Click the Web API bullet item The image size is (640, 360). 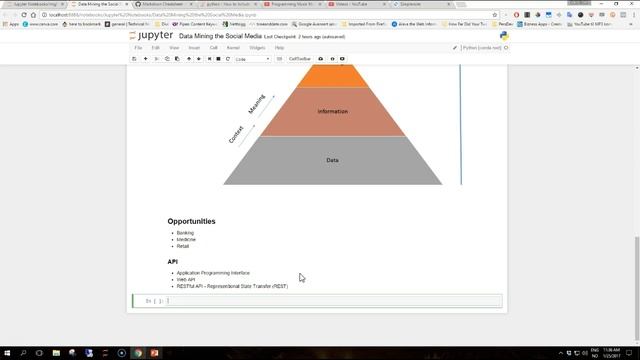(x=186, y=280)
